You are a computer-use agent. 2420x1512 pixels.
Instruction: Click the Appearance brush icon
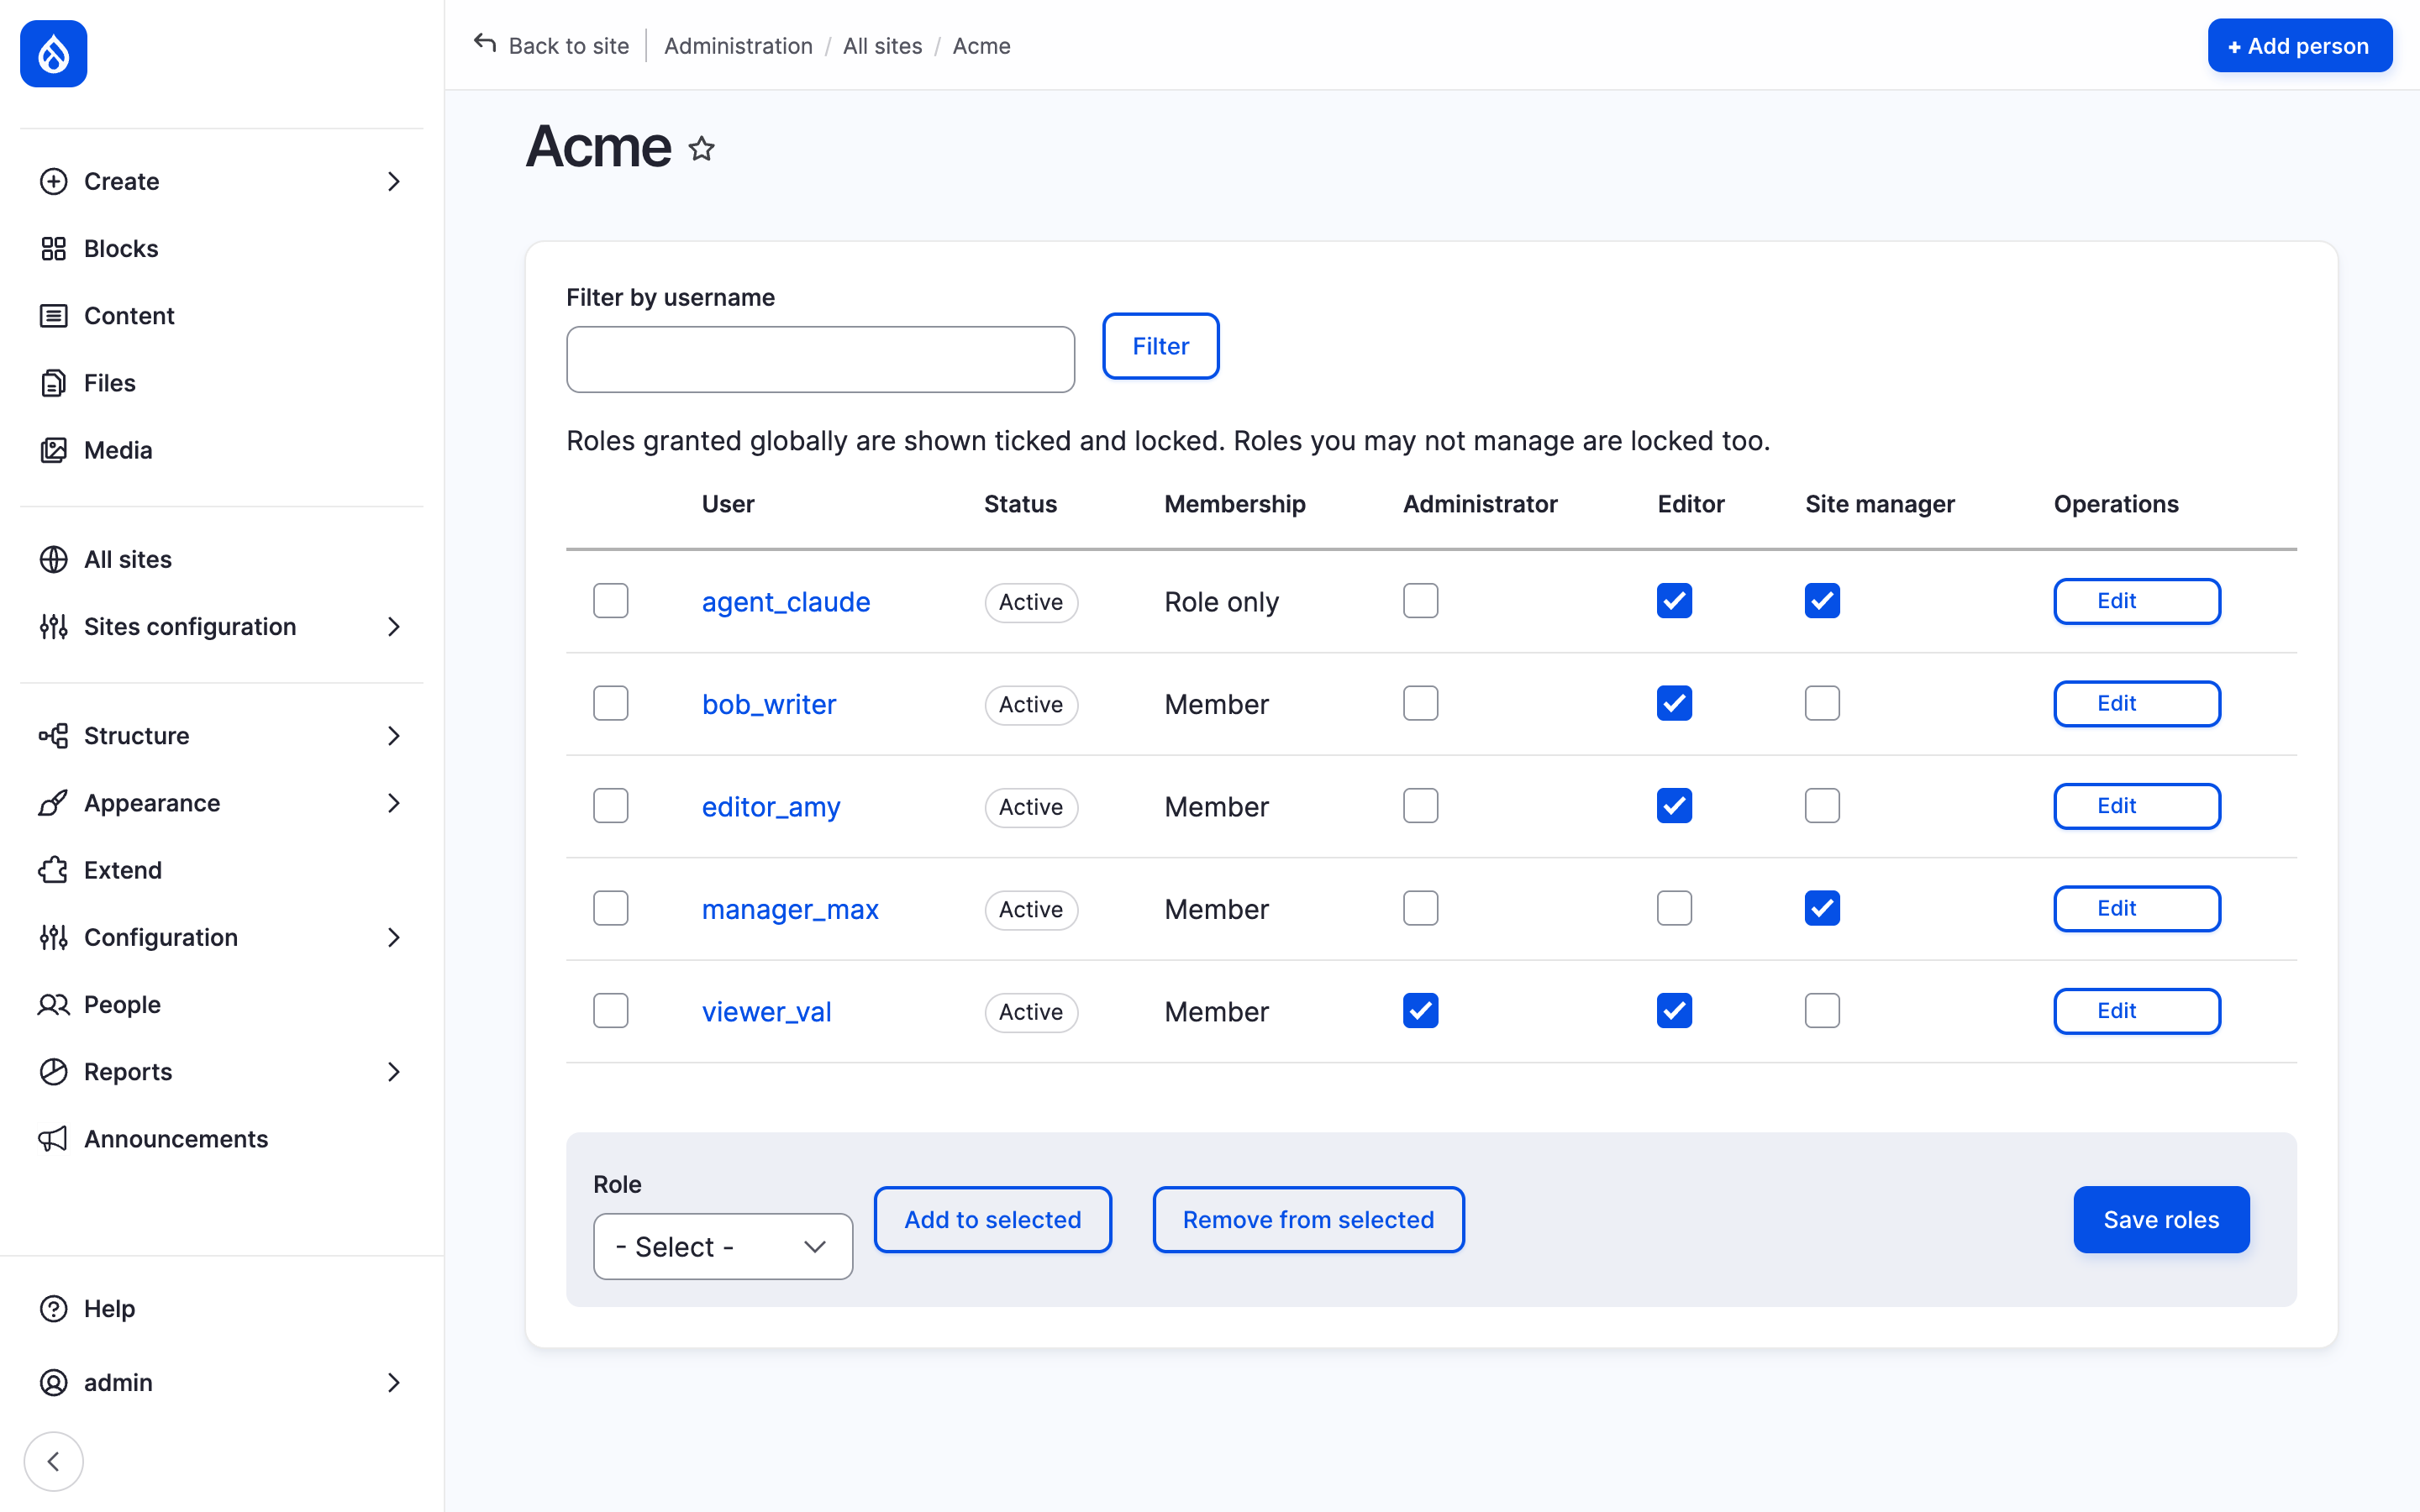pyautogui.click(x=53, y=803)
